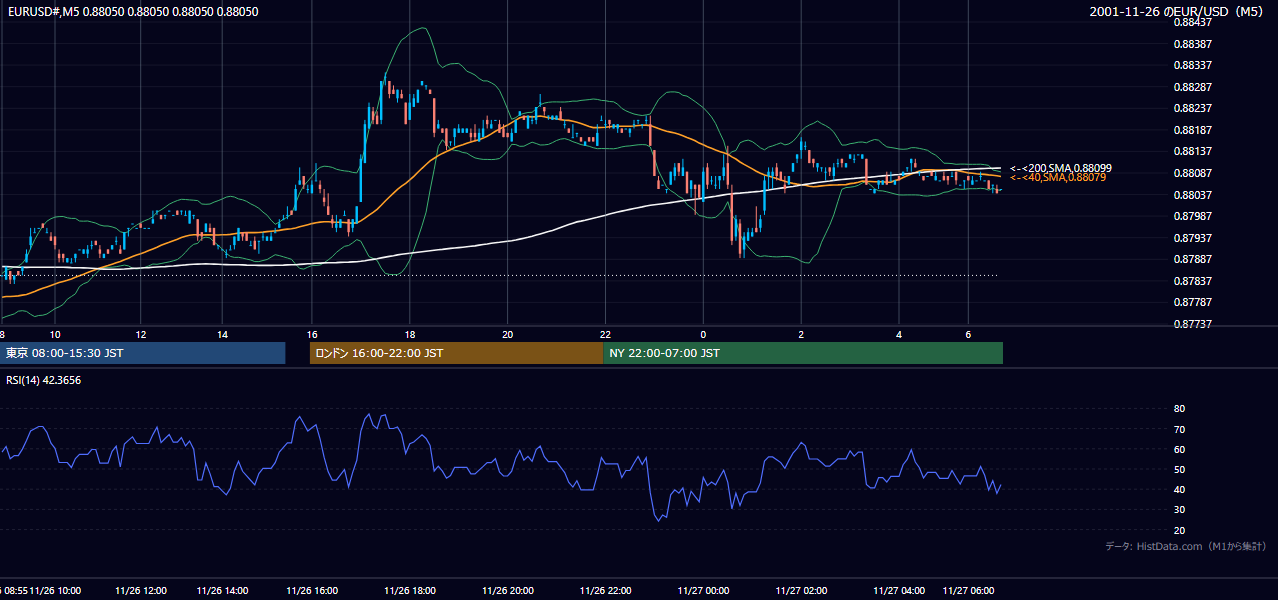Click hour 12 under the price chart
The width and height of the screenshot is (1278, 600).
[x=141, y=334]
